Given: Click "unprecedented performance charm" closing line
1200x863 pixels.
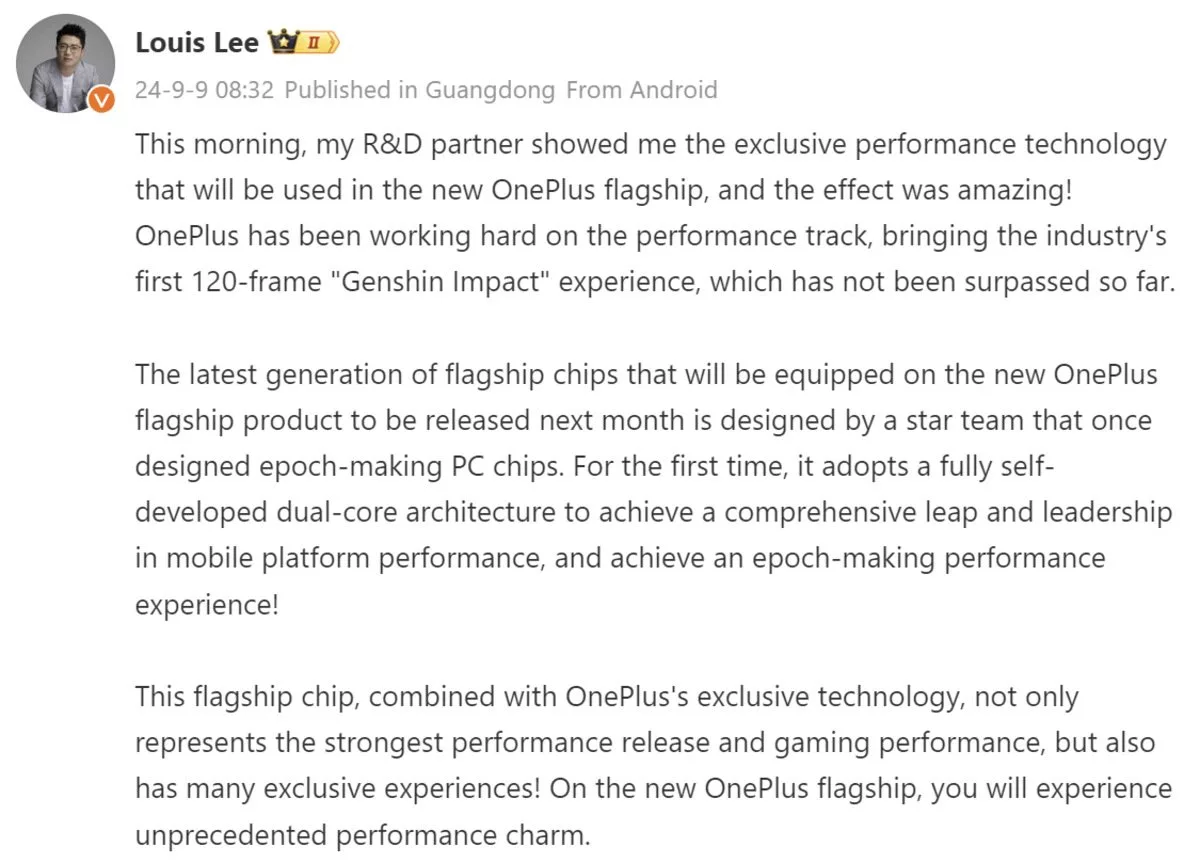Looking at the screenshot, I should (362, 834).
